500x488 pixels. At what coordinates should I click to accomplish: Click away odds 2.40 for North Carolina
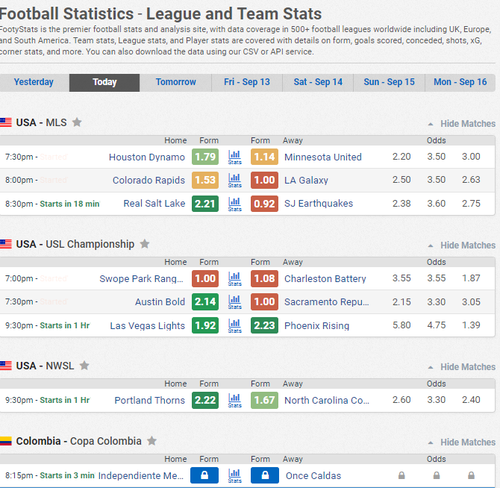471,400
